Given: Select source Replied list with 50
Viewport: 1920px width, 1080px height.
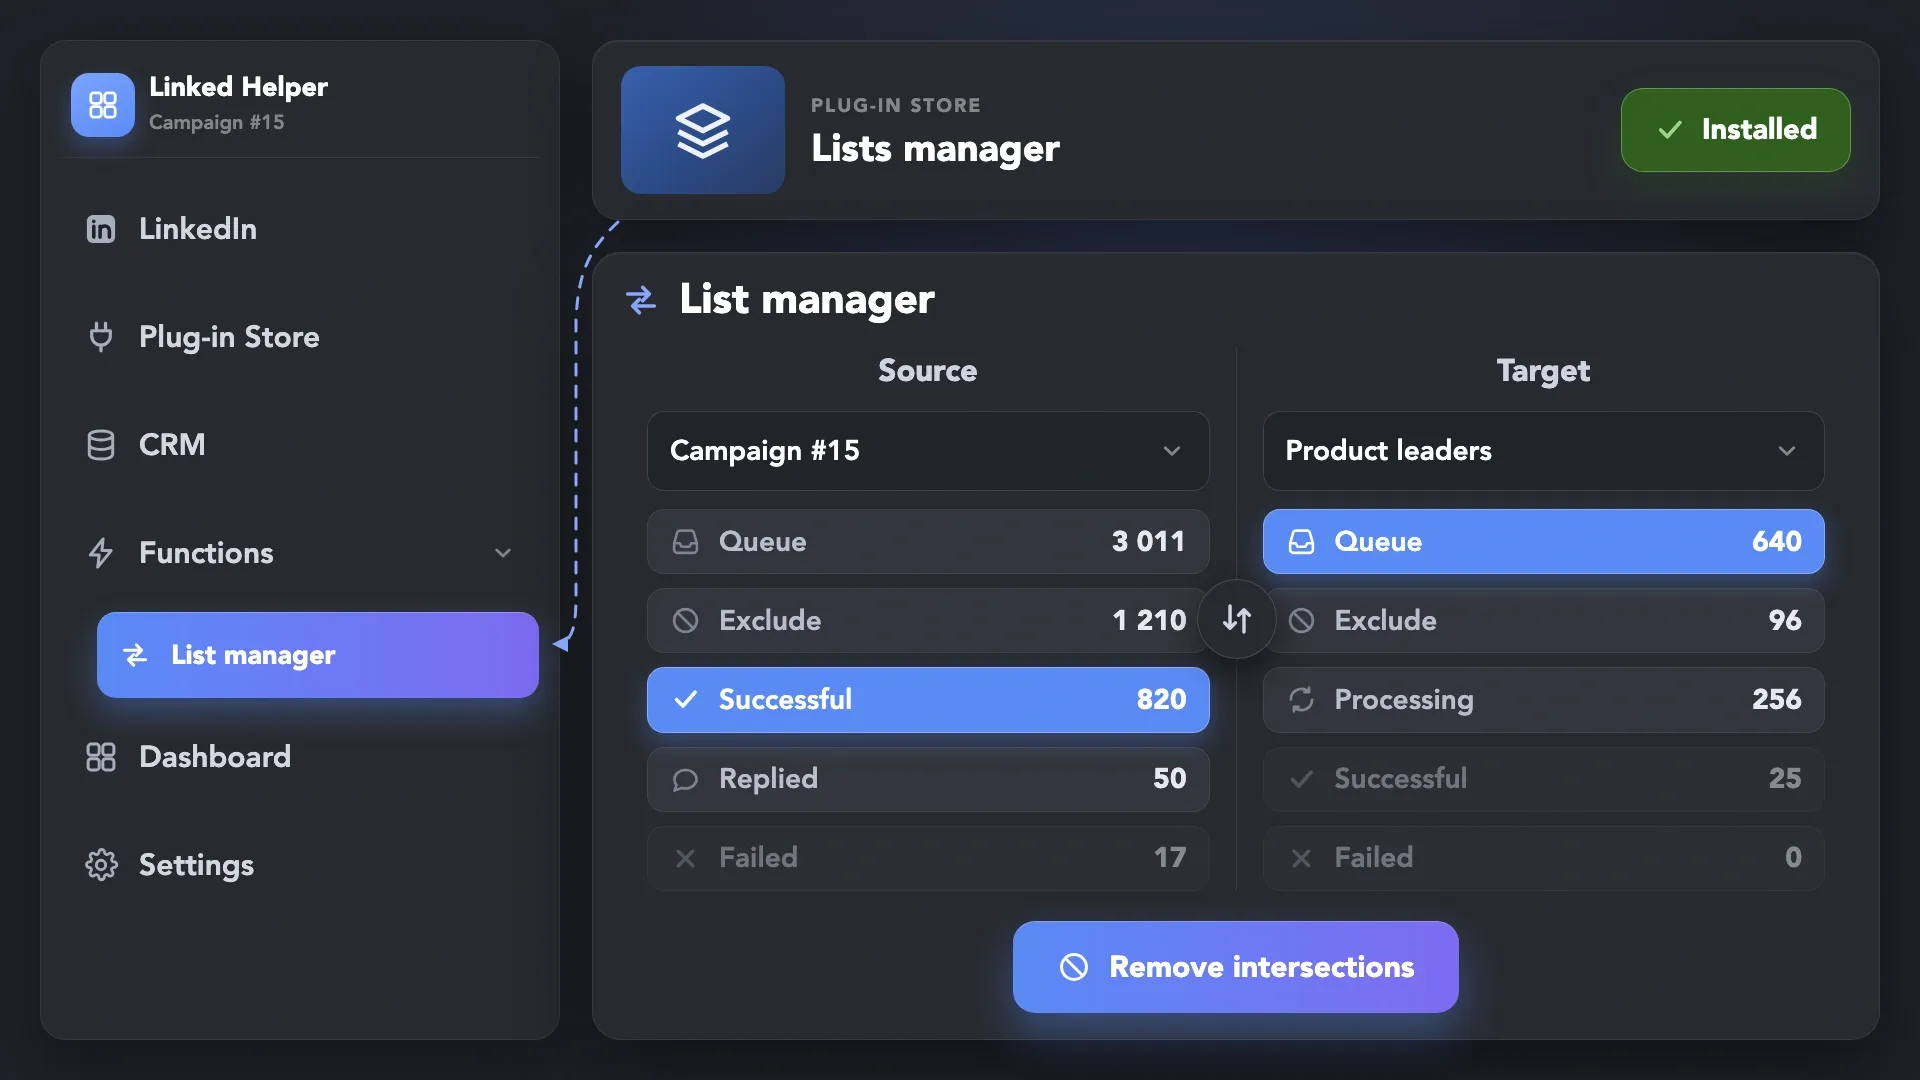Looking at the screenshot, I should tap(928, 779).
